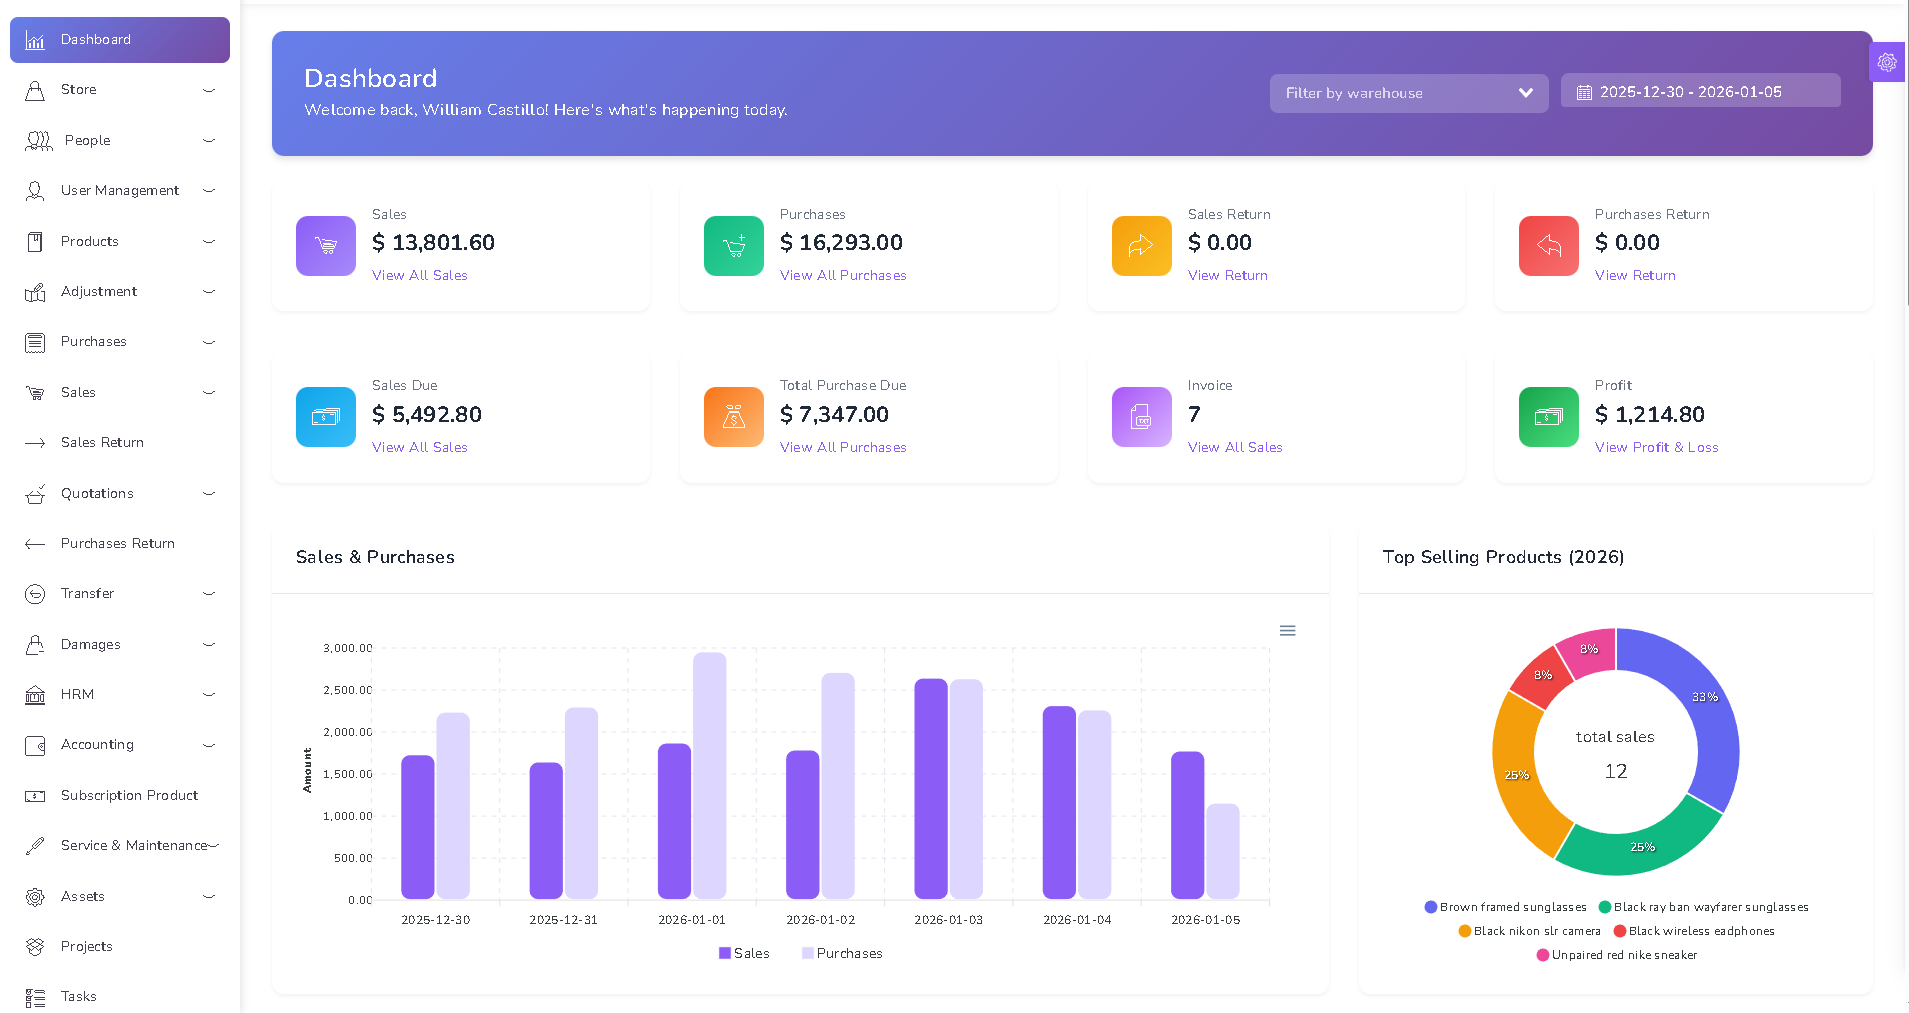Click the green Purchases cart icon
The width and height of the screenshot is (1909, 1013).
point(733,246)
